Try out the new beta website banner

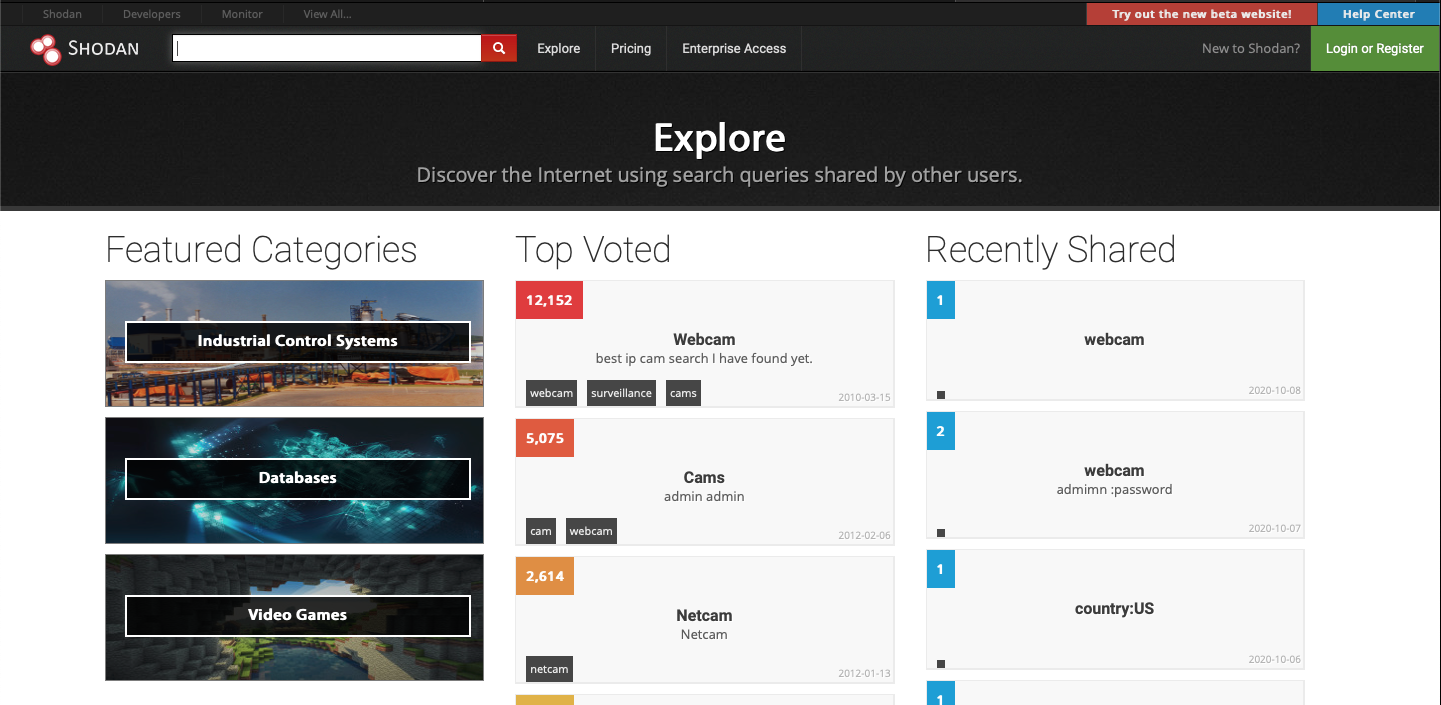click(1201, 14)
